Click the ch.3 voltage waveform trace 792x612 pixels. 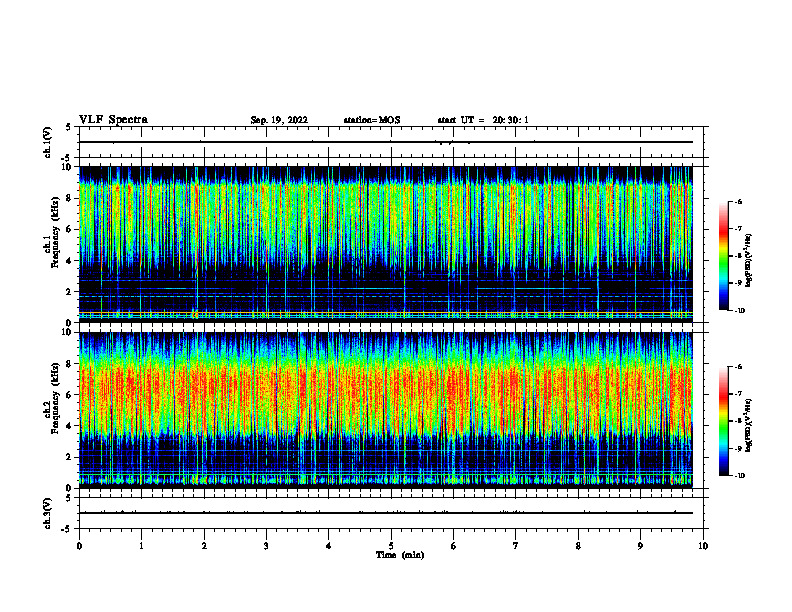[x=386, y=513]
